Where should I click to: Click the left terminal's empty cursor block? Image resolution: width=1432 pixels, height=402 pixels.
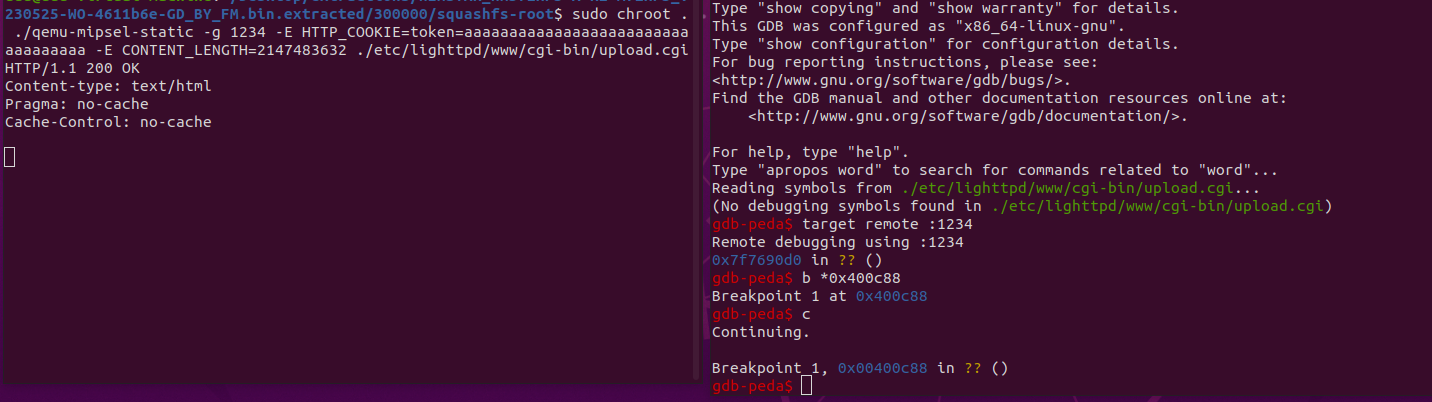[x=10, y=157]
